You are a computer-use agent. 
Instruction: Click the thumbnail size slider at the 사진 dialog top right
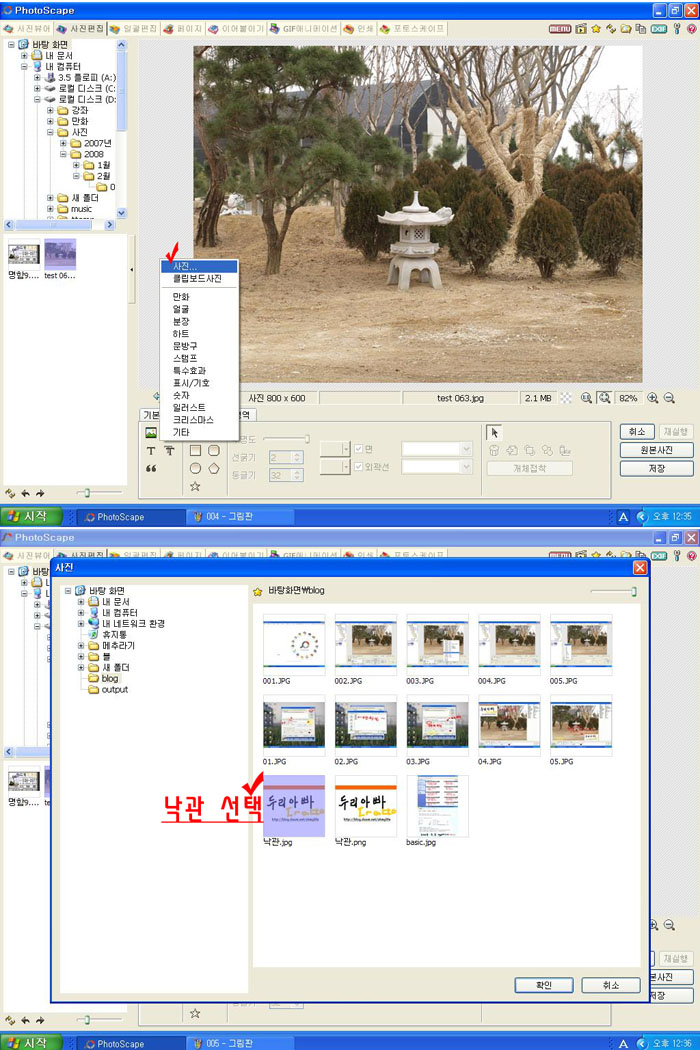point(613,592)
